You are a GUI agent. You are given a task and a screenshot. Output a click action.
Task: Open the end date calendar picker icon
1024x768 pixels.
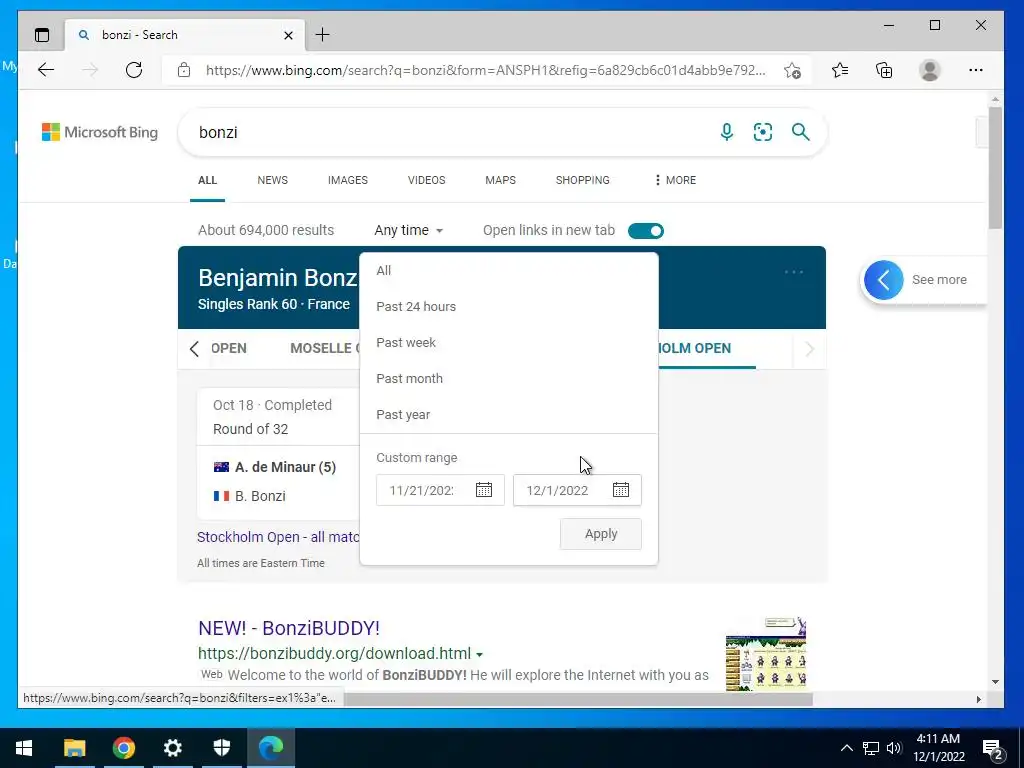point(621,490)
